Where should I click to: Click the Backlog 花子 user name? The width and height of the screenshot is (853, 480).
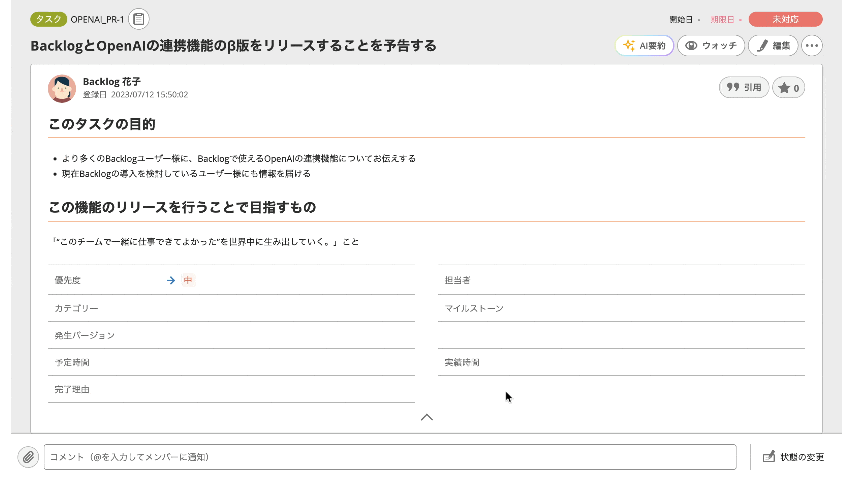(111, 81)
